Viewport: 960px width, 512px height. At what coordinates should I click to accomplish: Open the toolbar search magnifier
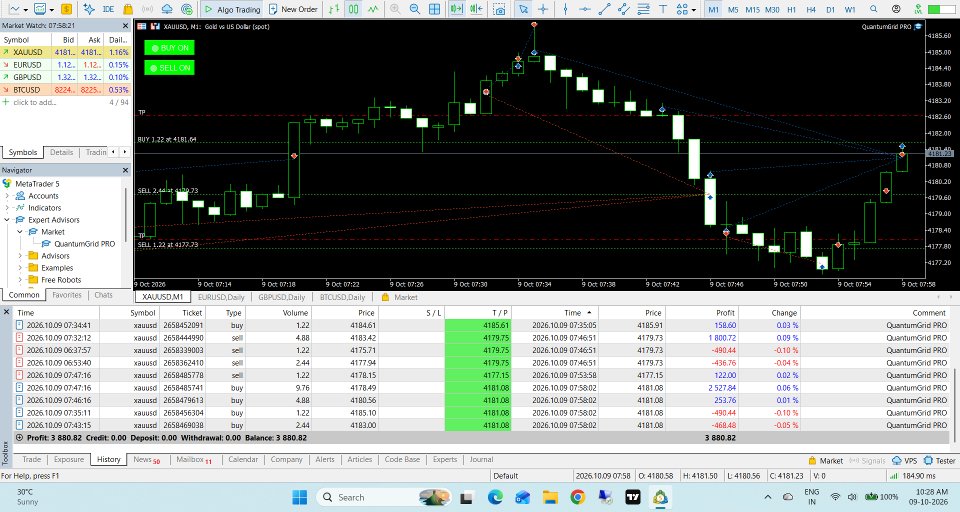(x=874, y=9)
